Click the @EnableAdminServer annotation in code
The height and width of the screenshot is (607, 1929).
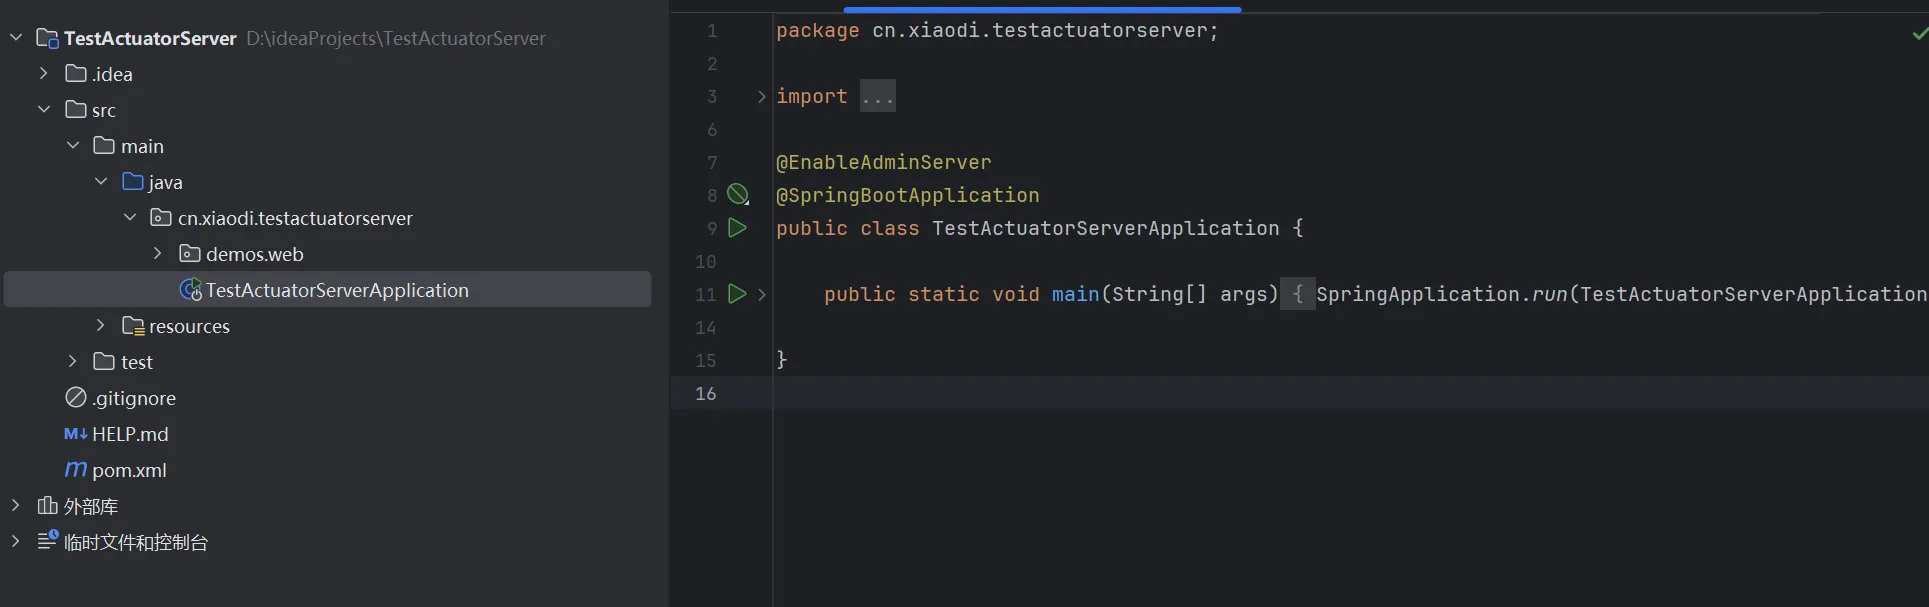click(x=884, y=162)
